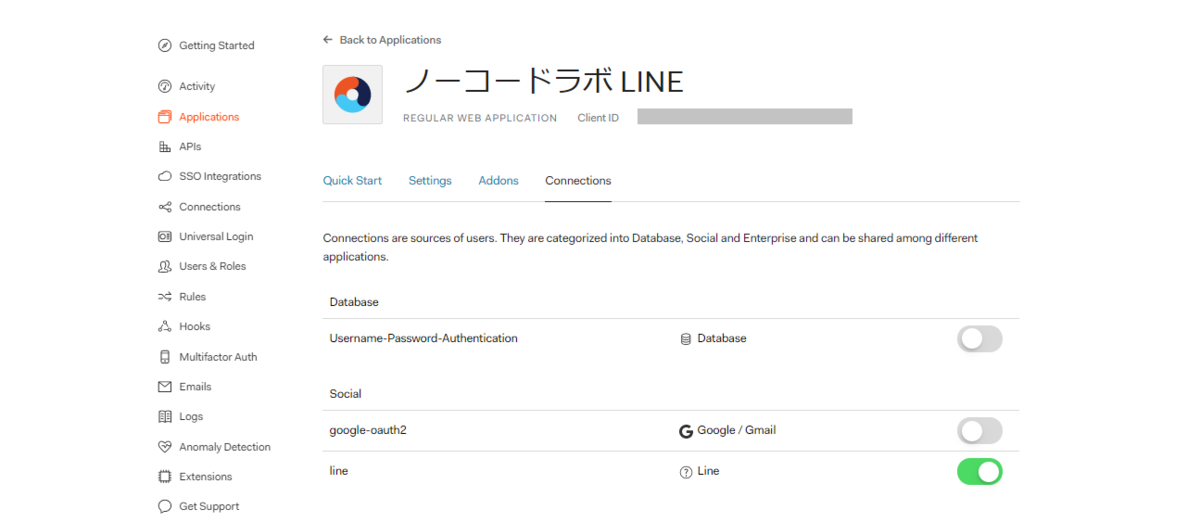Screen dimensions: 1200x522
Task: Go to Emails page
Action: [195, 387]
